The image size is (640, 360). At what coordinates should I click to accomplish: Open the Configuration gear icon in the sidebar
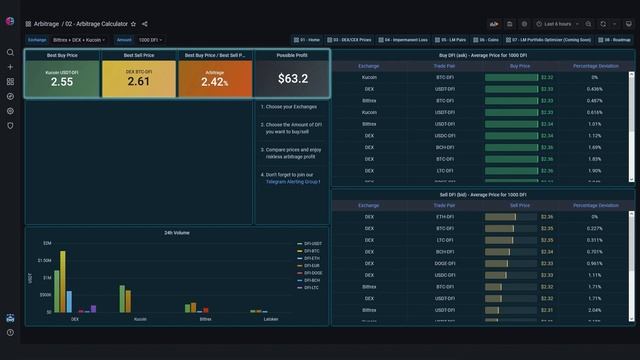coord(10,111)
